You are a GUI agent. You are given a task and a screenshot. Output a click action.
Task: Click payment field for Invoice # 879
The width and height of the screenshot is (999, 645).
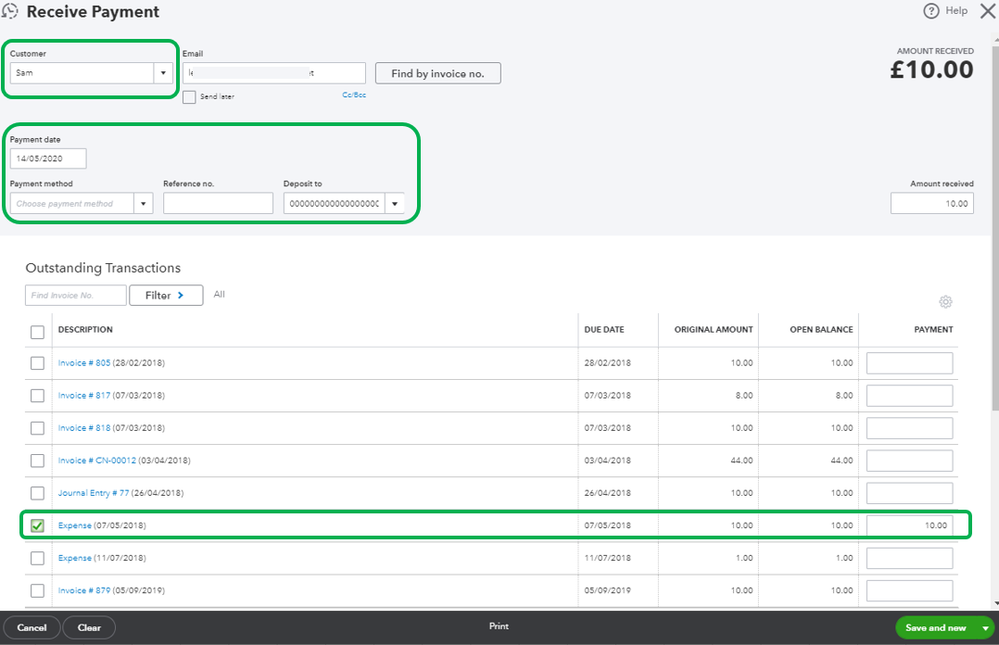[x=909, y=590]
